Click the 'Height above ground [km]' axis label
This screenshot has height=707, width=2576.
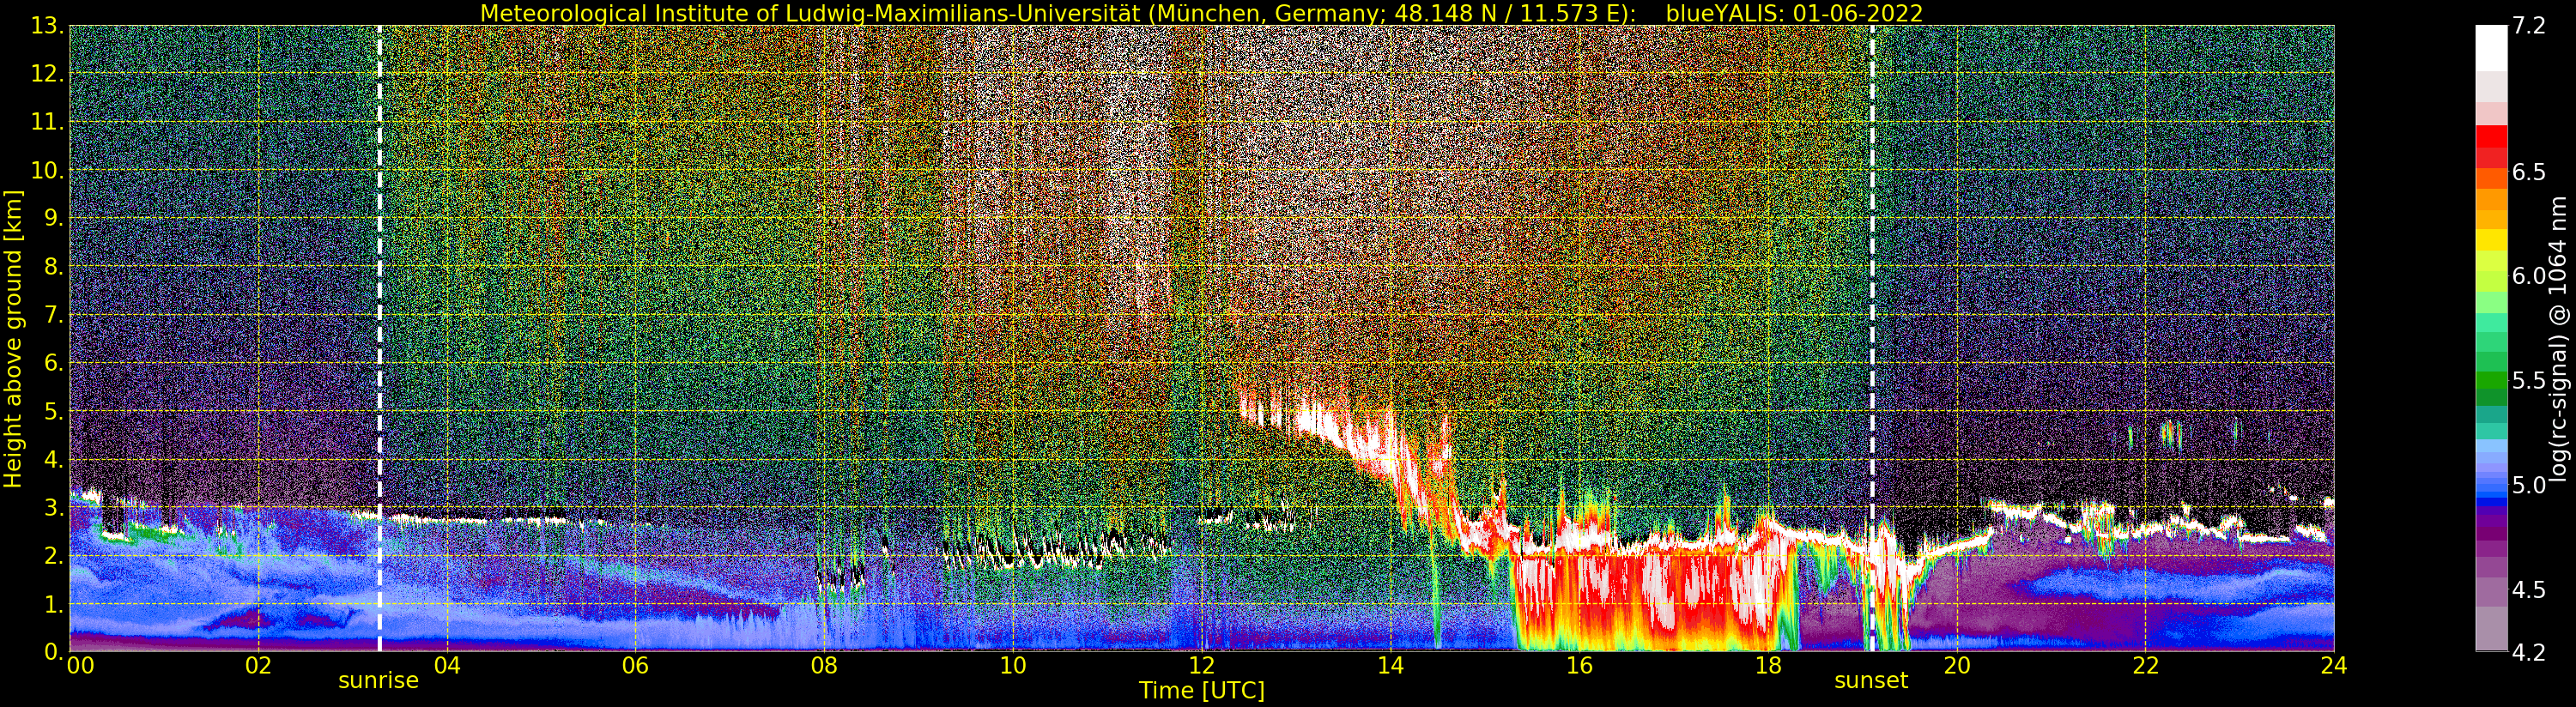click(x=13, y=339)
